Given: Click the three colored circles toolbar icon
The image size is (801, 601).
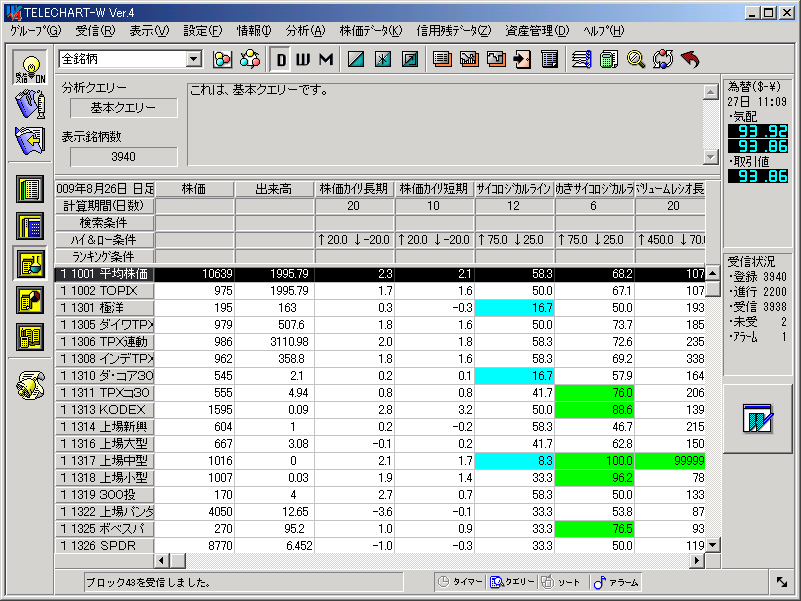Looking at the screenshot, I should pyautogui.click(x=222, y=59).
